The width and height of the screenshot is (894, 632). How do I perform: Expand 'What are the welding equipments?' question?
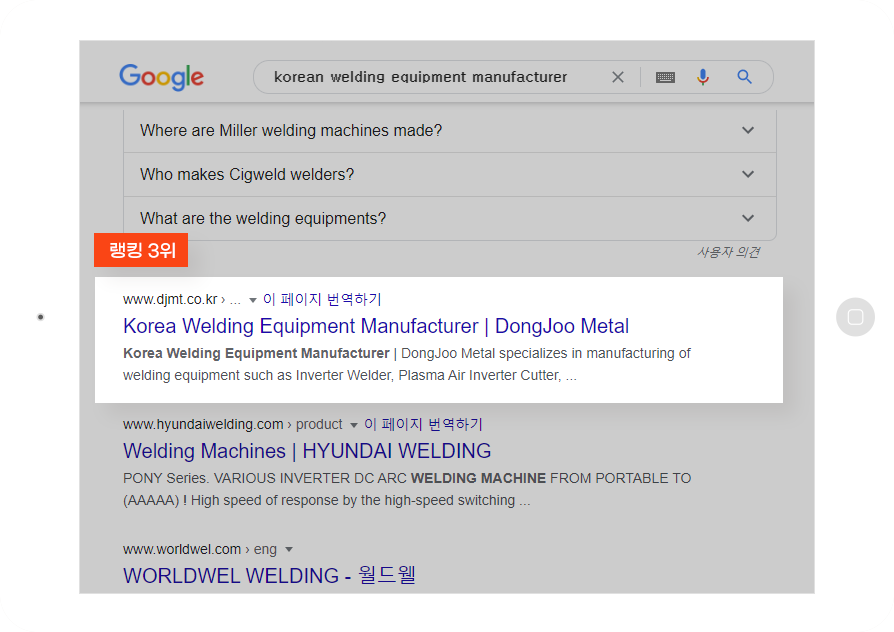450,218
